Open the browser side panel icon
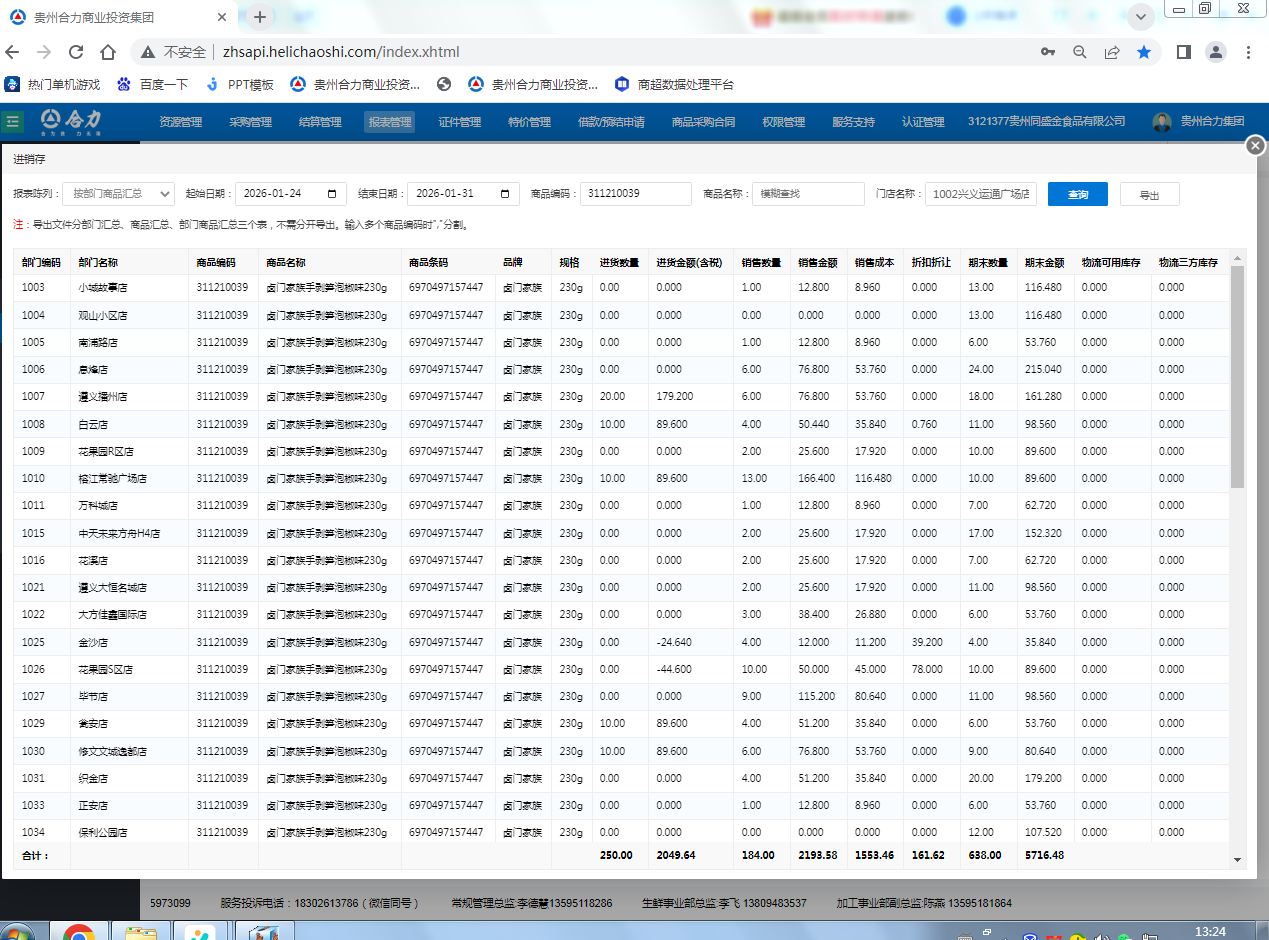 click(1183, 52)
